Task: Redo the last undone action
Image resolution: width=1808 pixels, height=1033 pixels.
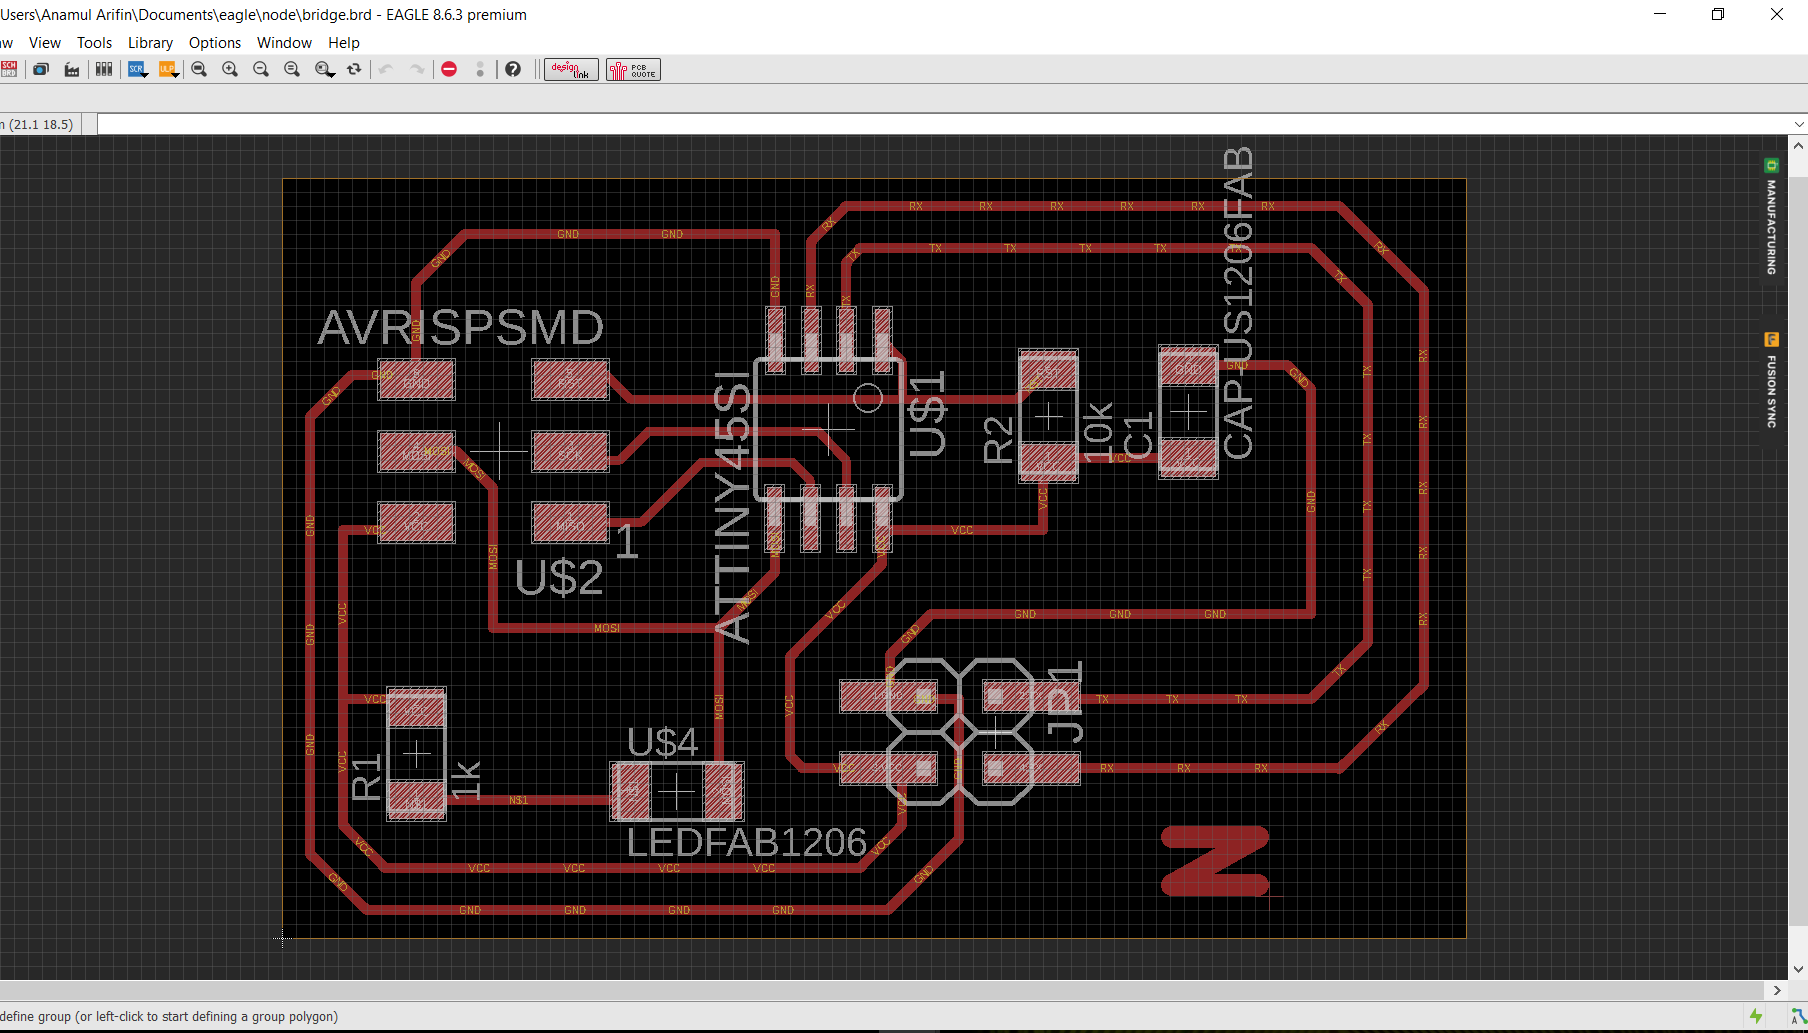Action: click(417, 69)
